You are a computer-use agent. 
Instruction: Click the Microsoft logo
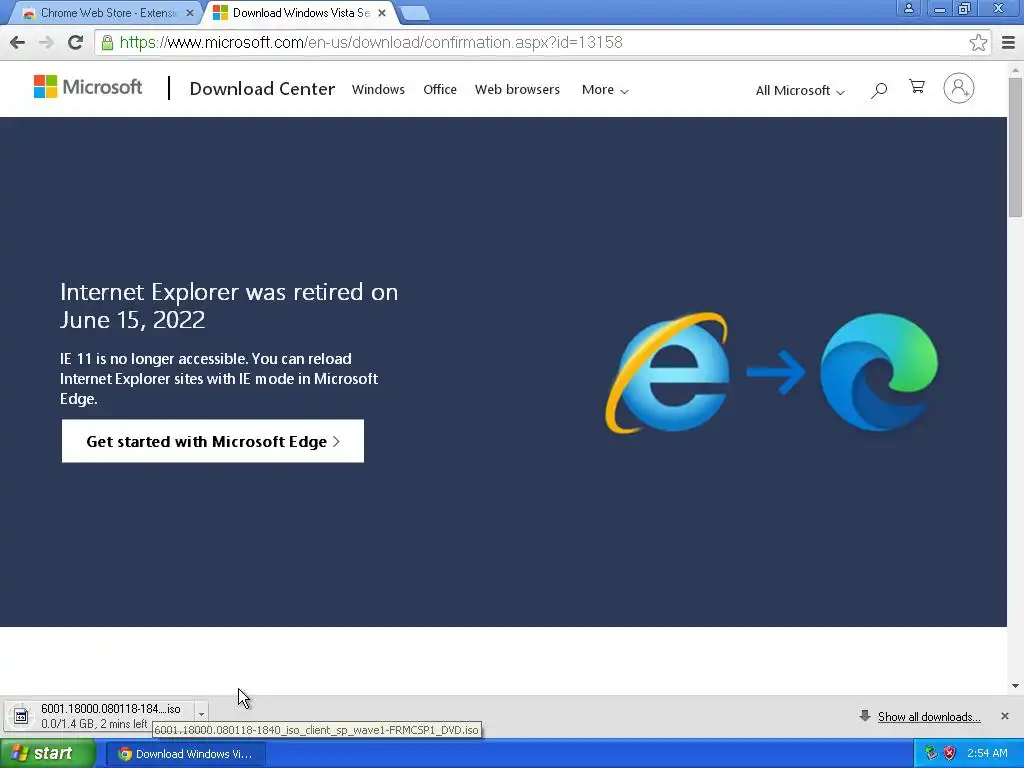(88, 87)
